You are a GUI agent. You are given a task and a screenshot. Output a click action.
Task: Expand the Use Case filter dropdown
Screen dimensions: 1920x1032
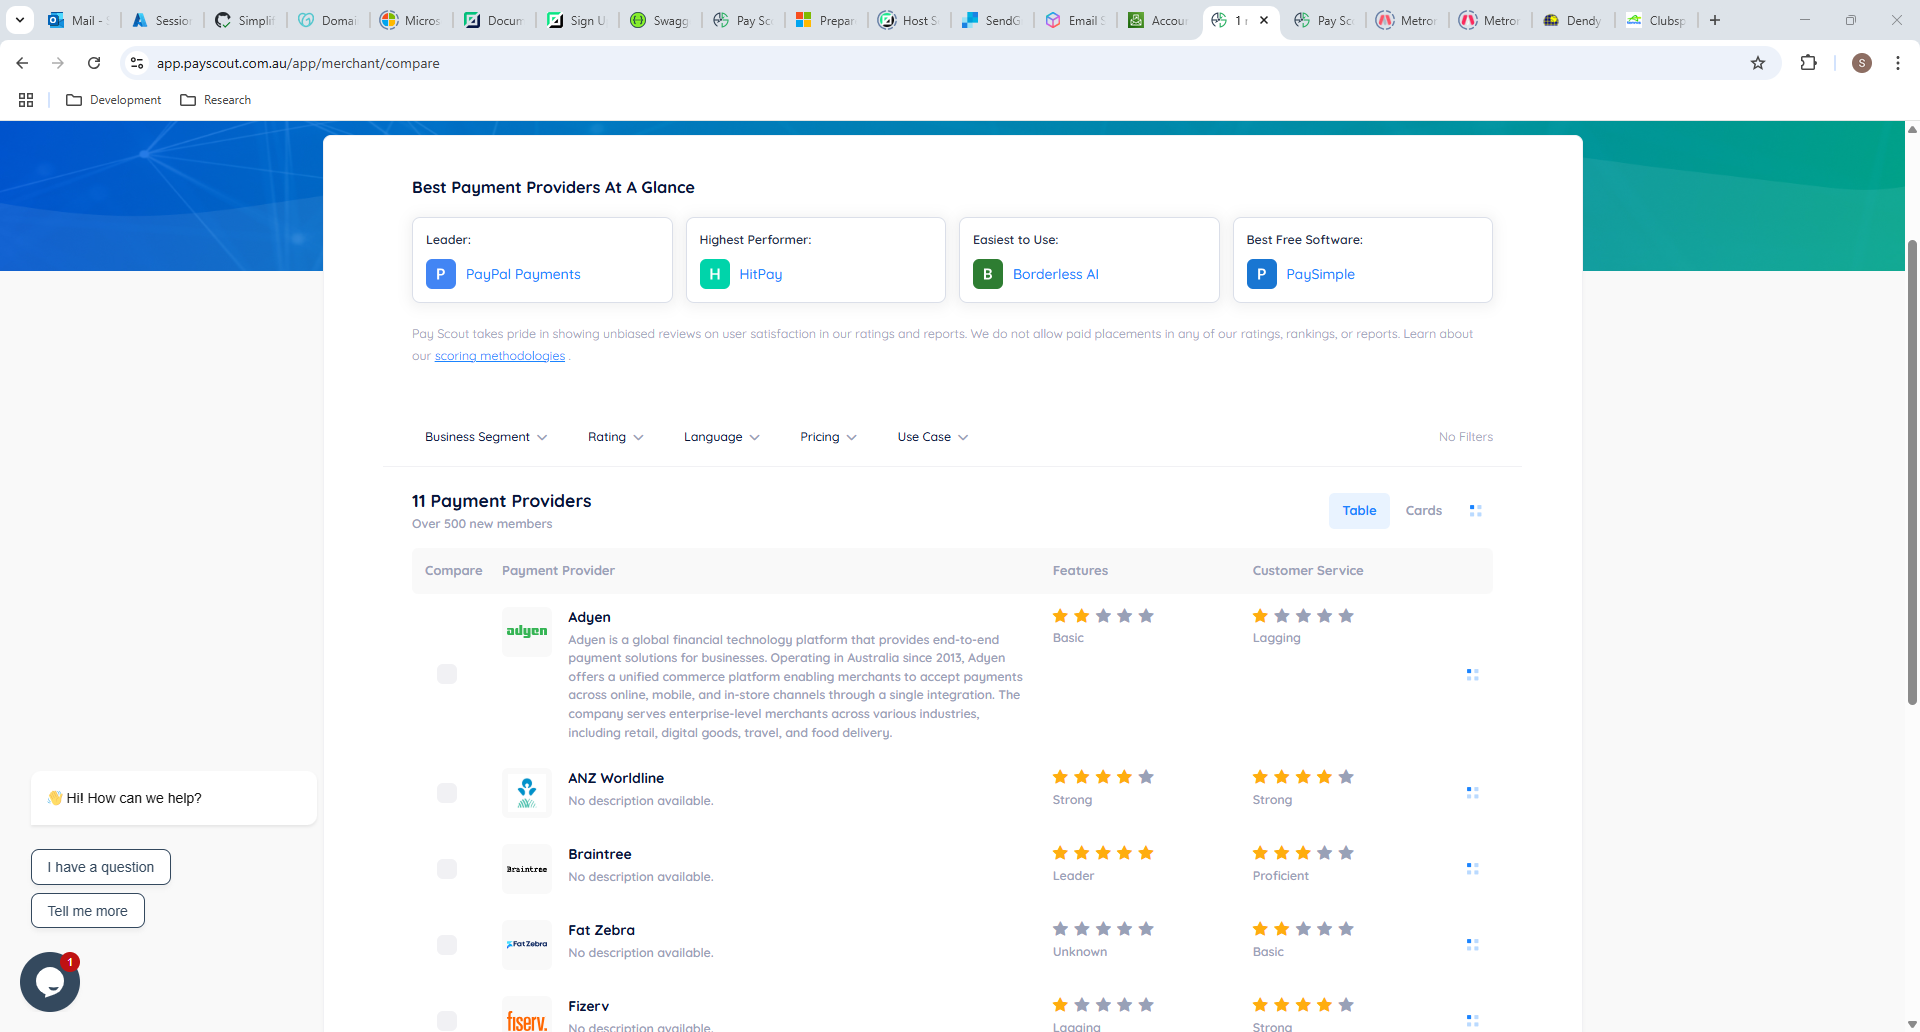click(x=933, y=437)
